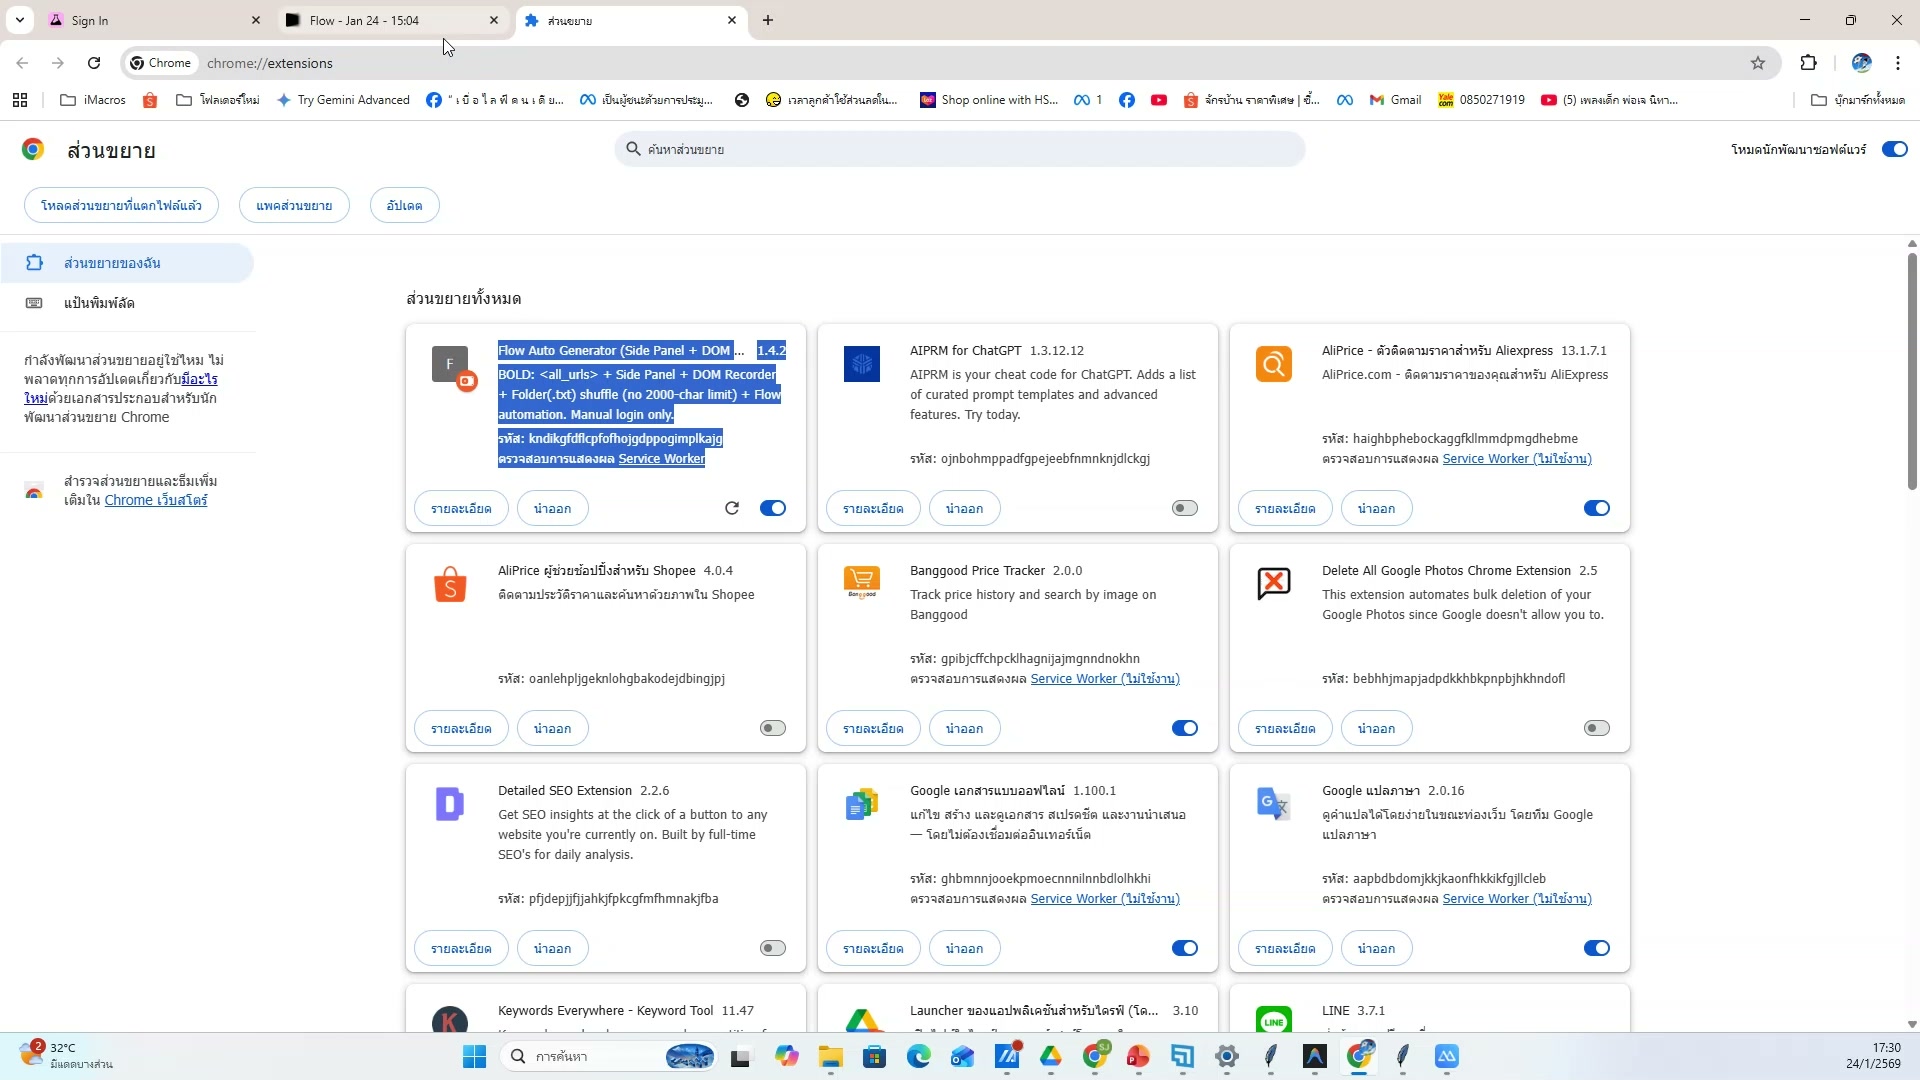
Task: Open the apps grid icon in bookmarks bar
Action: [20, 100]
